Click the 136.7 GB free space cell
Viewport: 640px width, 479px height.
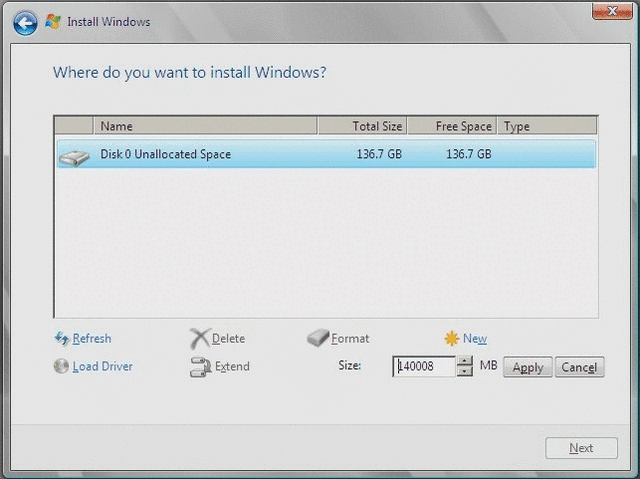point(469,154)
